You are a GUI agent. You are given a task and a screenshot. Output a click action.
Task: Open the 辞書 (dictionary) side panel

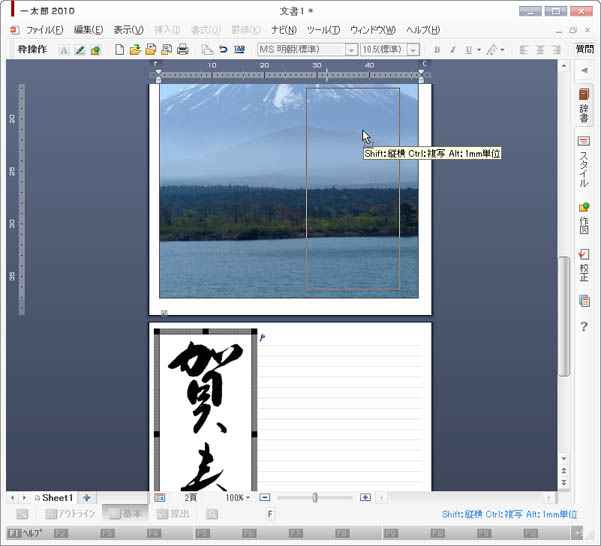tap(584, 106)
